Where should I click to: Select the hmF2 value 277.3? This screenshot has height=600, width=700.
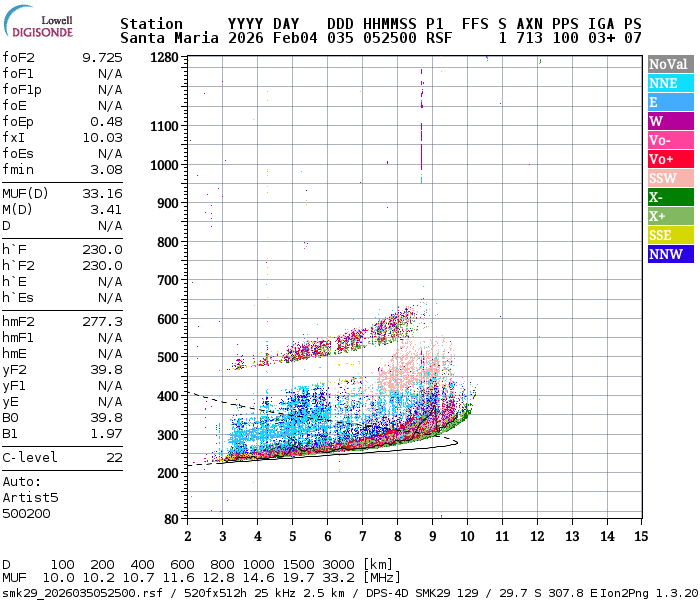102,321
